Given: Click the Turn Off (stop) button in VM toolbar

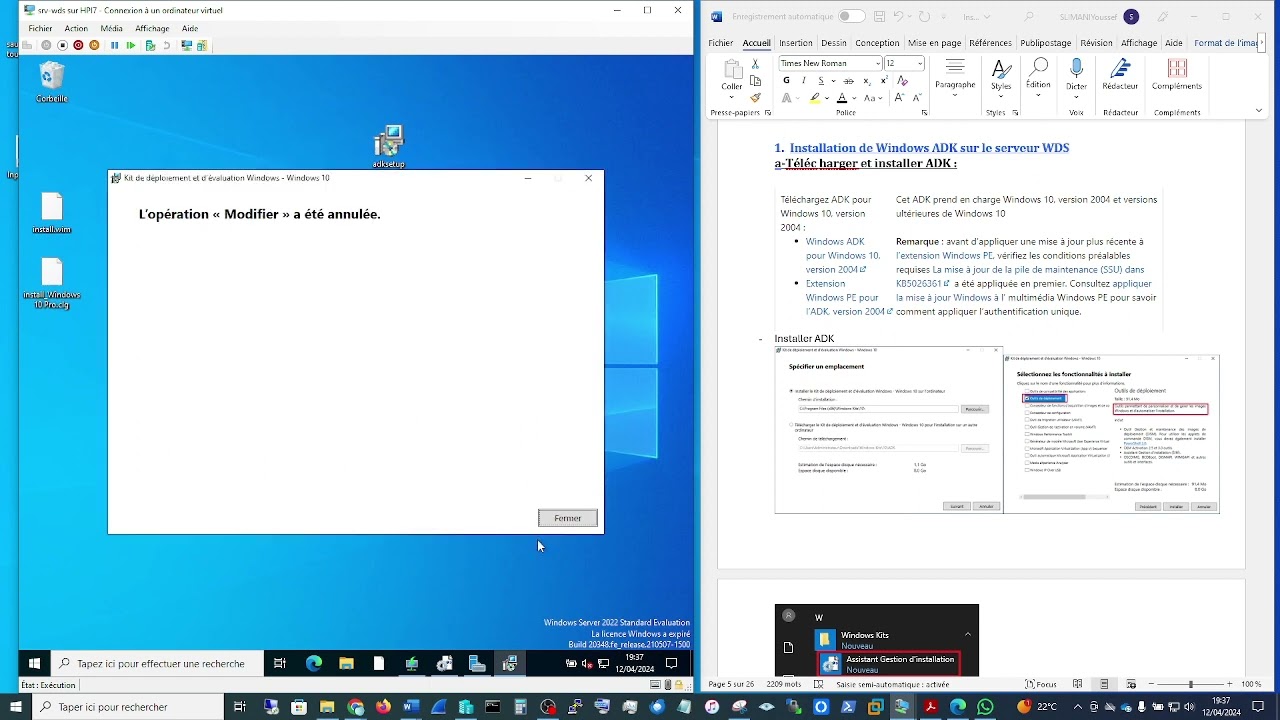Looking at the screenshot, I should pos(62,45).
